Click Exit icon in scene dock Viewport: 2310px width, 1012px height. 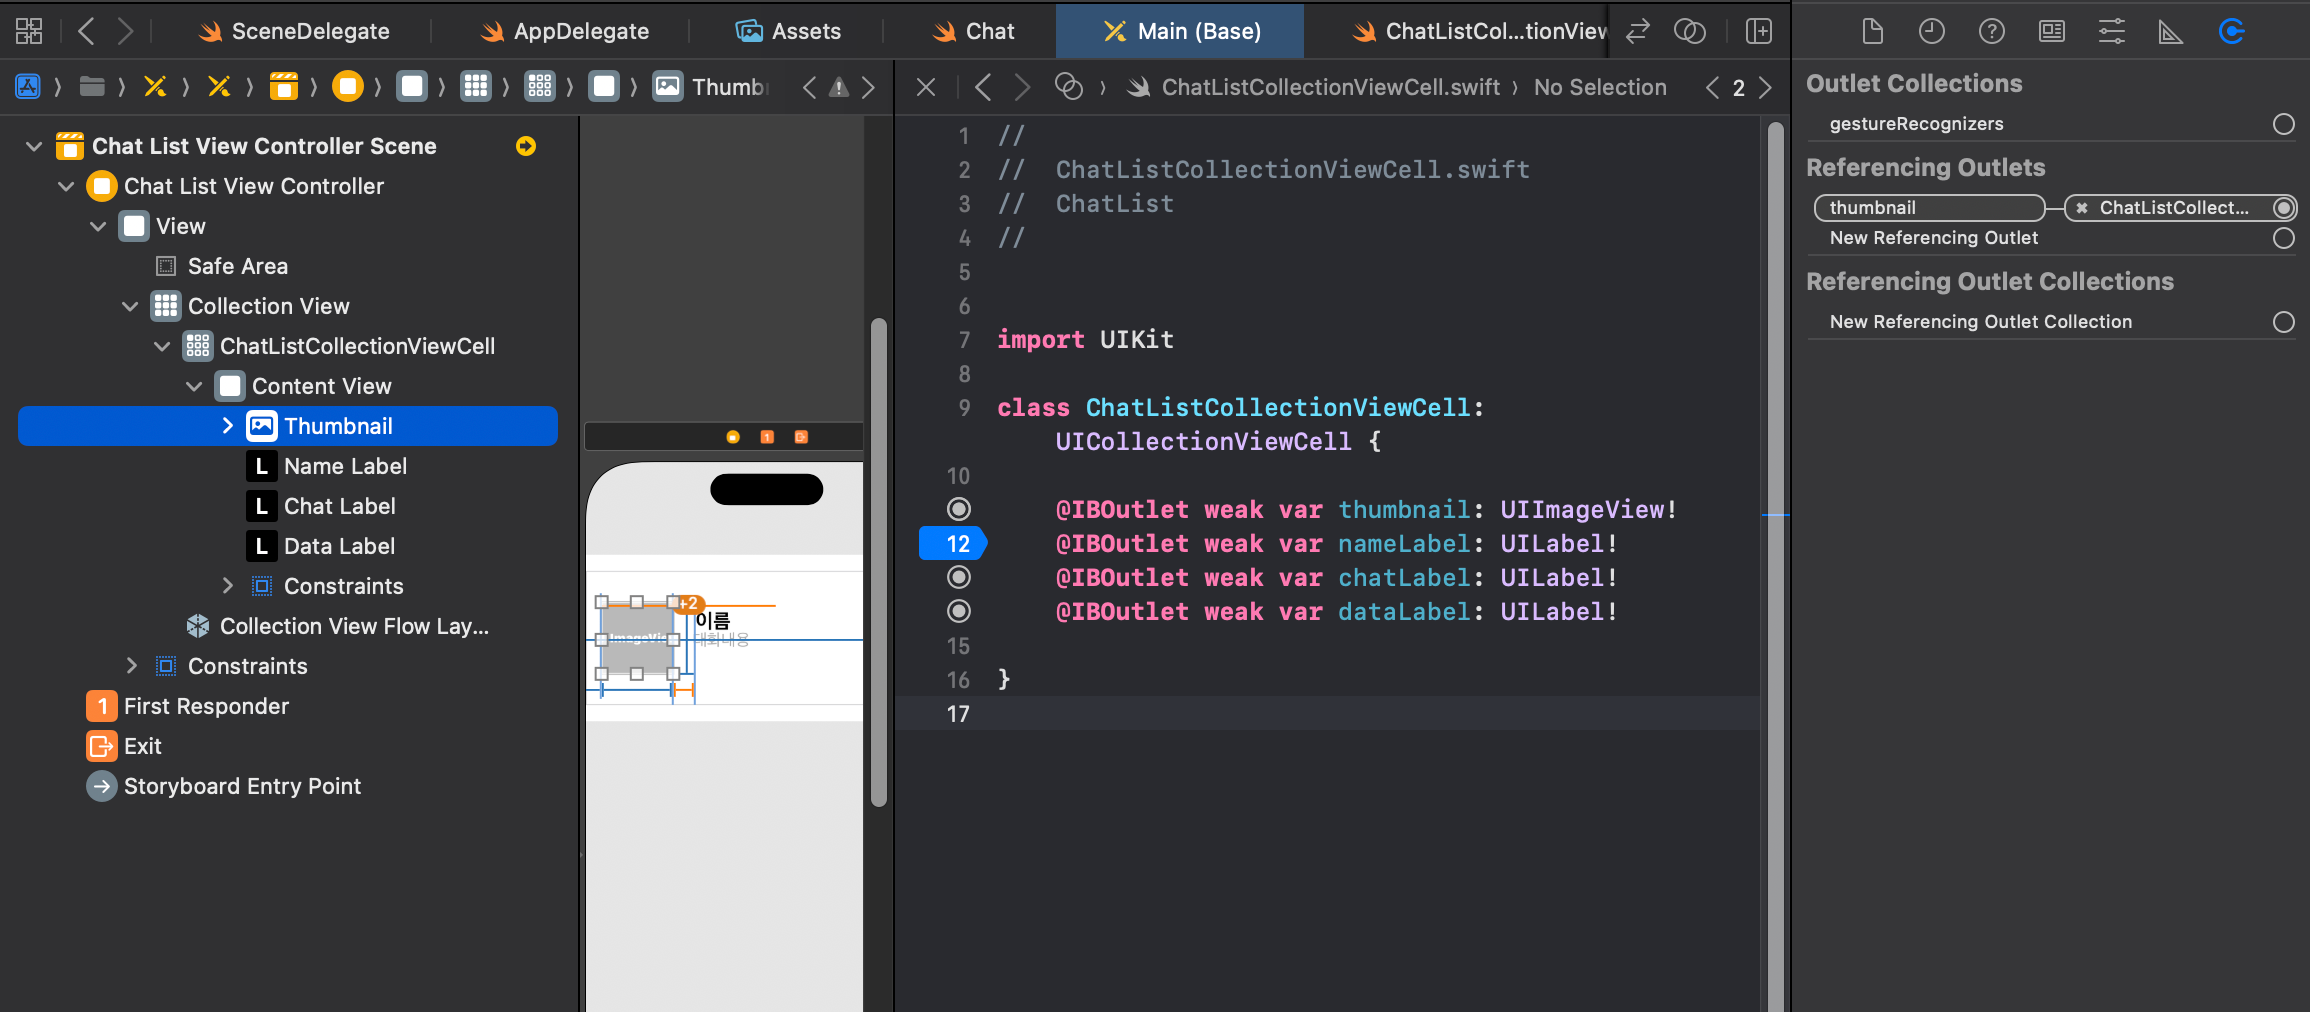tap(801, 437)
